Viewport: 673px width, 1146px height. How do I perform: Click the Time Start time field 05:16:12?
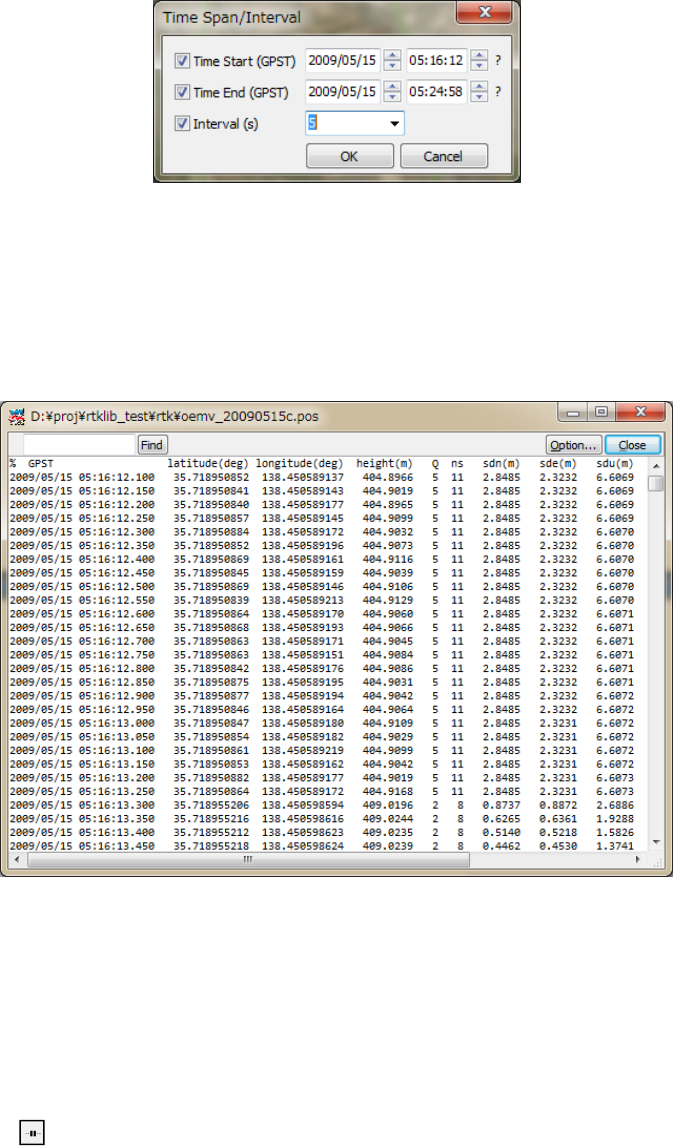436,61
